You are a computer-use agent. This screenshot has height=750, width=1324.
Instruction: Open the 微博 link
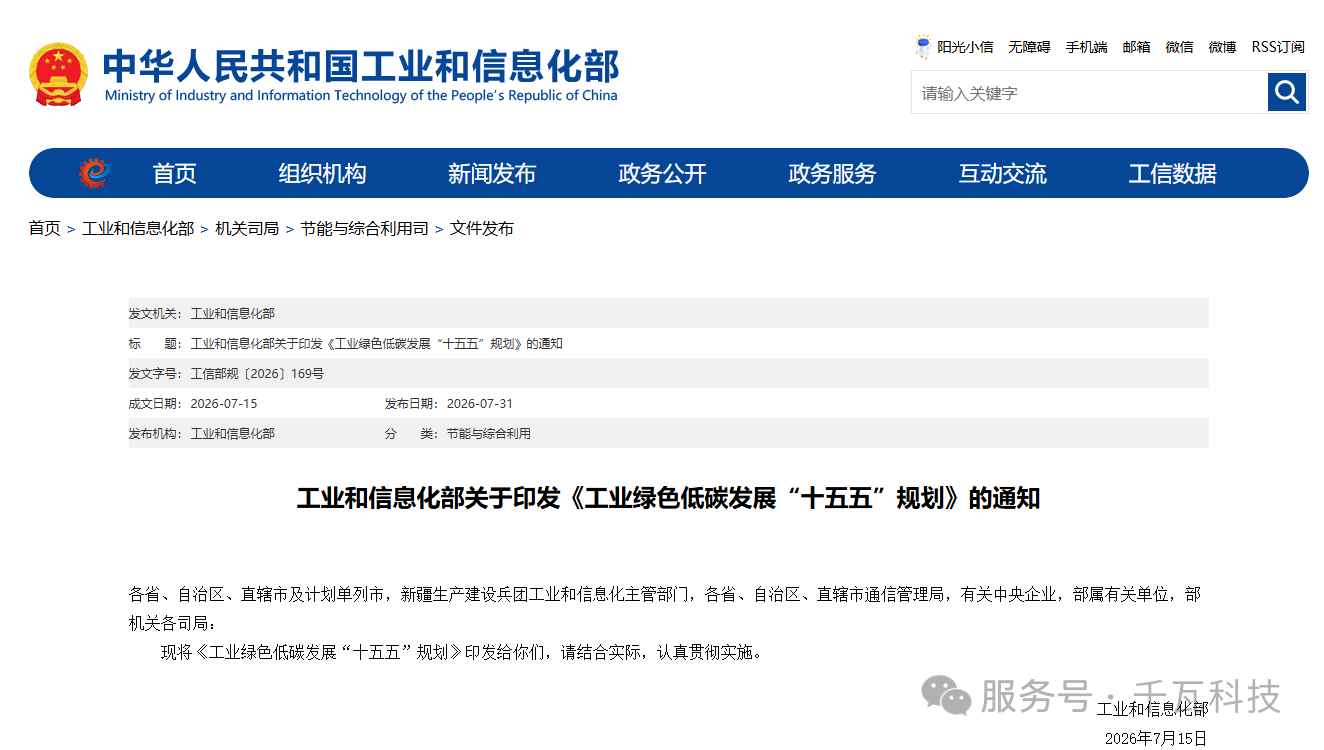click(x=1222, y=47)
